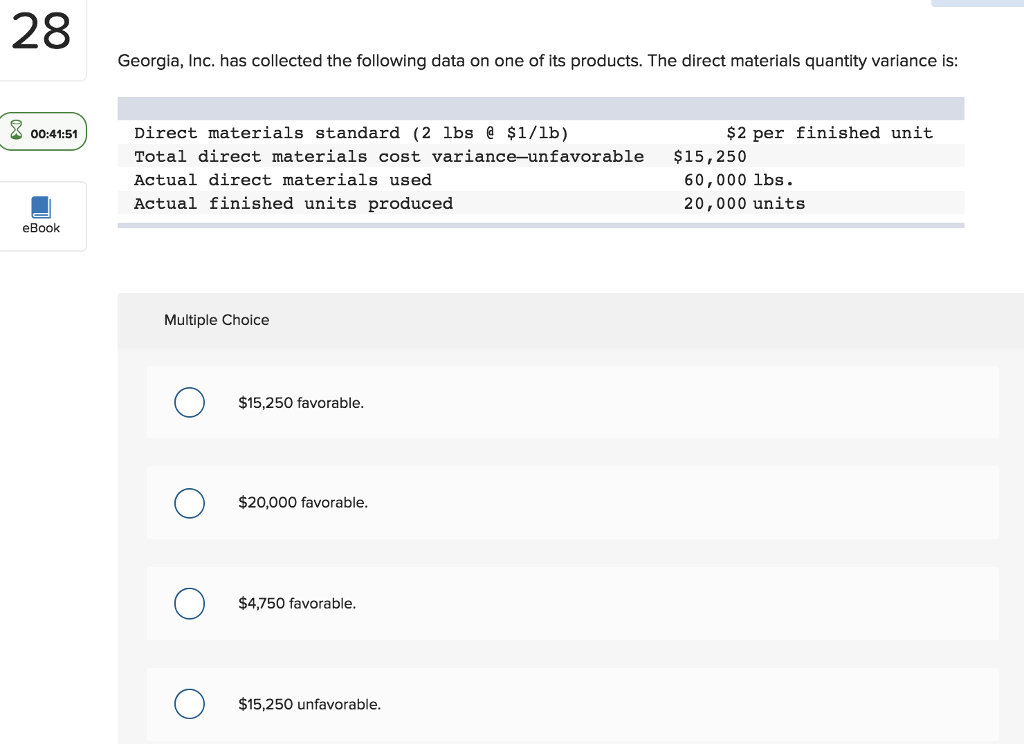Click the "$15,250 favorable." answer text
This screenshot has width=1024, height=744.
click(x=301, y=403)
